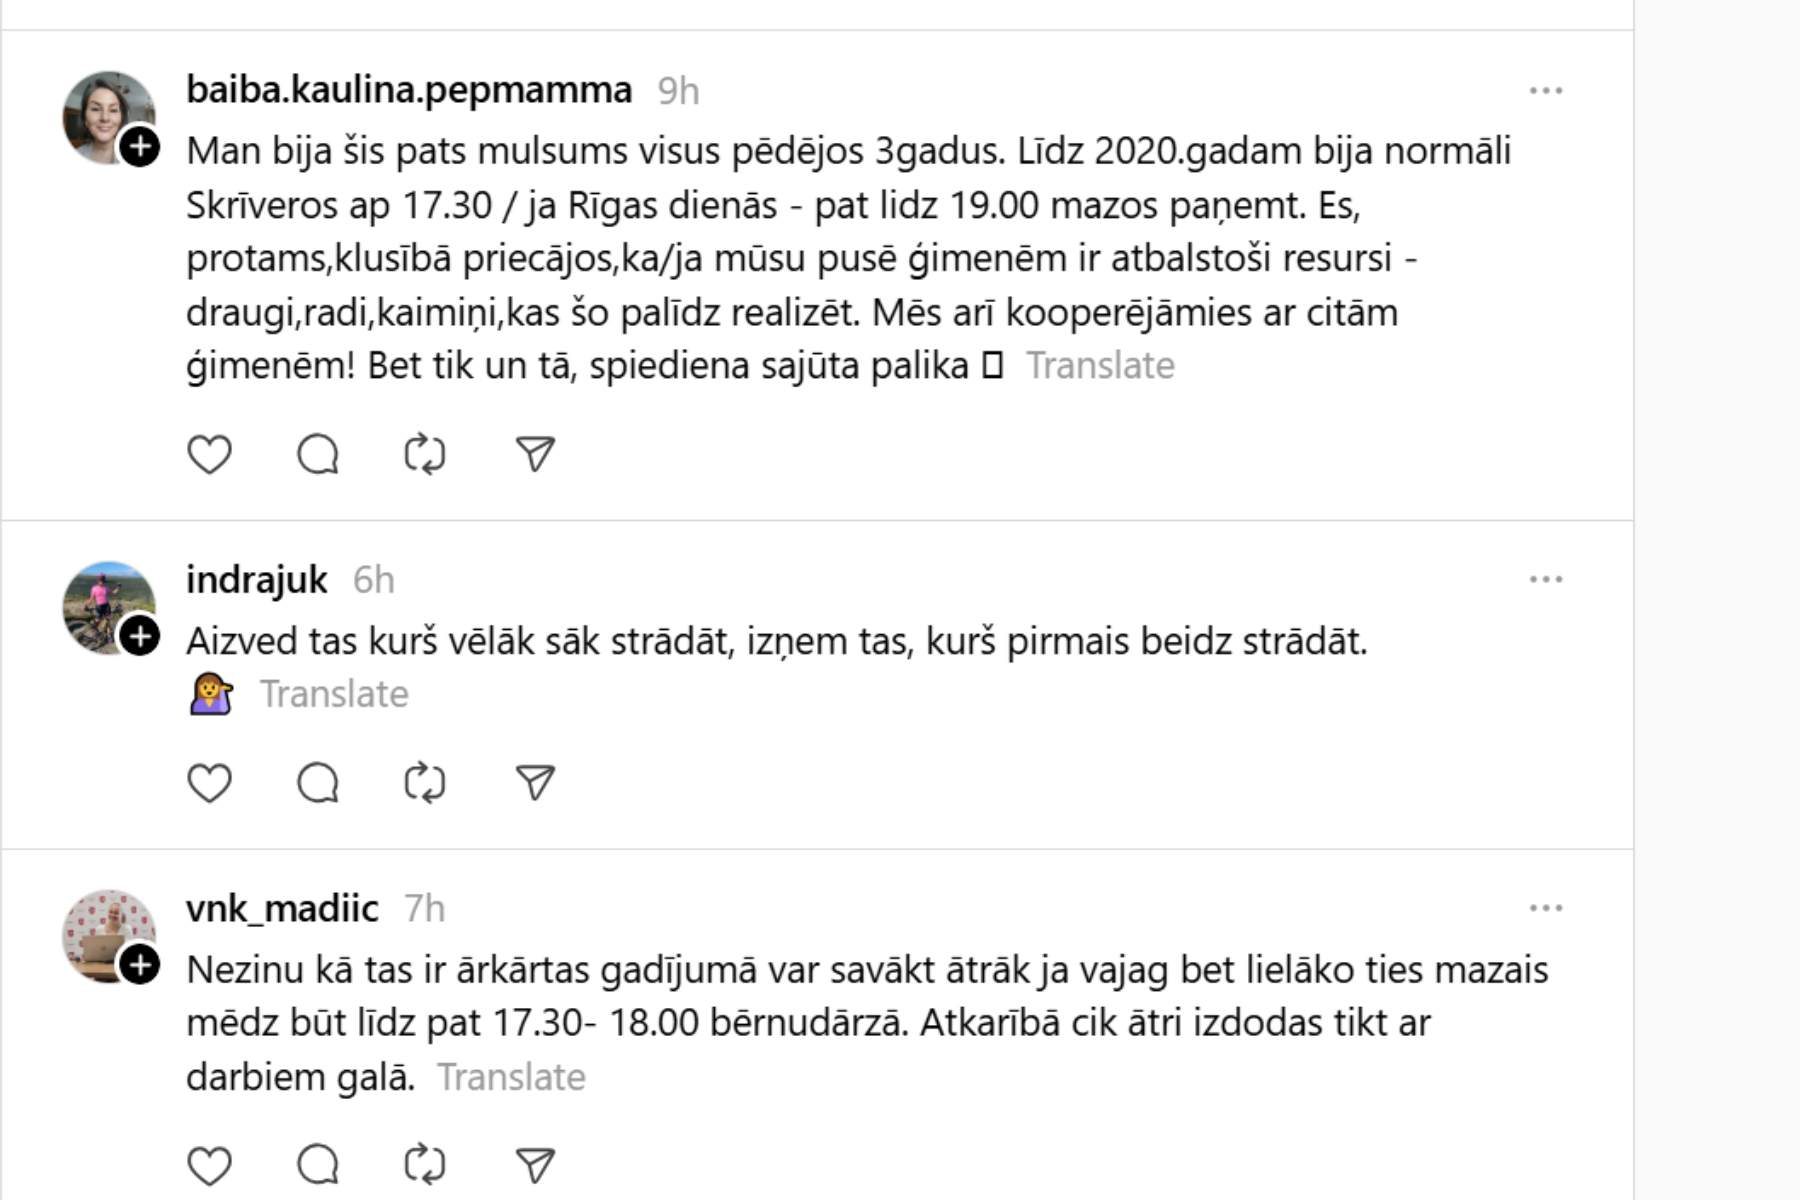Like indrajuk's comment

click(210, 783)
